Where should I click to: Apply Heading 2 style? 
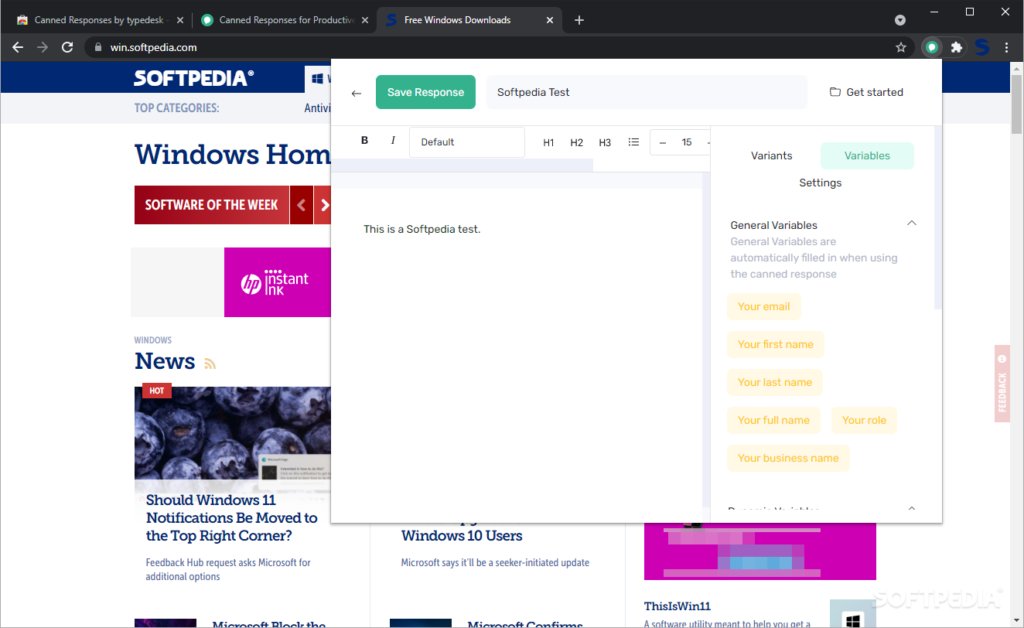pyautogui.click(x=576, y=142)
